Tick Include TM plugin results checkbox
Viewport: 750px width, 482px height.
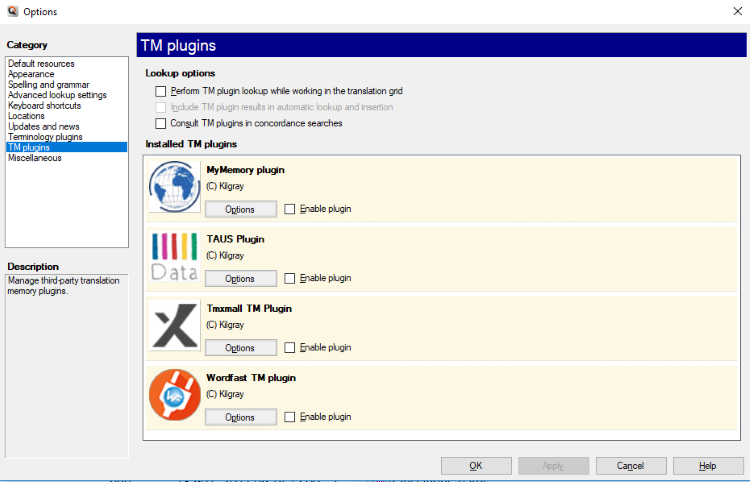[x=161, y=107]
